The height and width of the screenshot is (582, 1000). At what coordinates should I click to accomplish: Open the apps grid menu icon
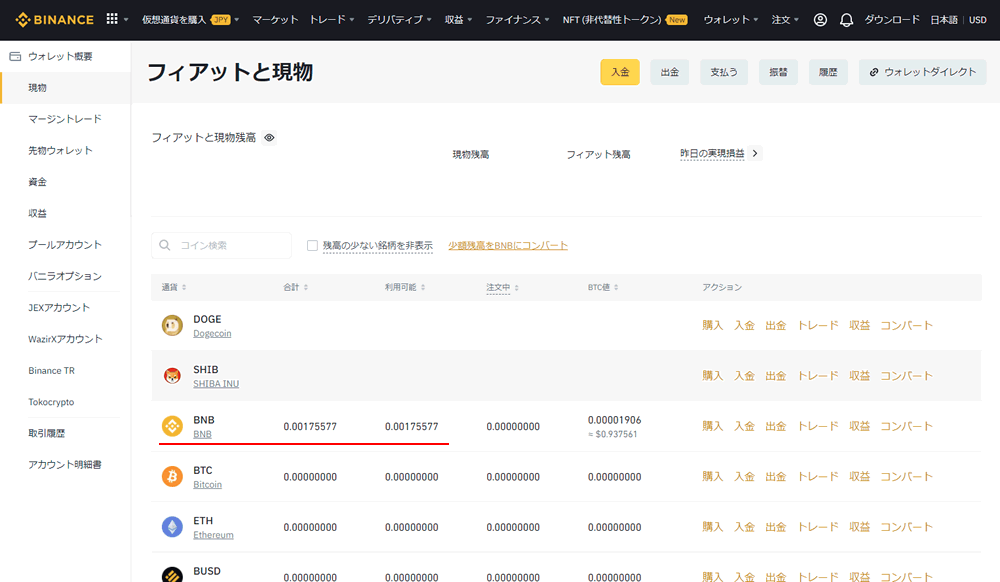coord(112,19)
